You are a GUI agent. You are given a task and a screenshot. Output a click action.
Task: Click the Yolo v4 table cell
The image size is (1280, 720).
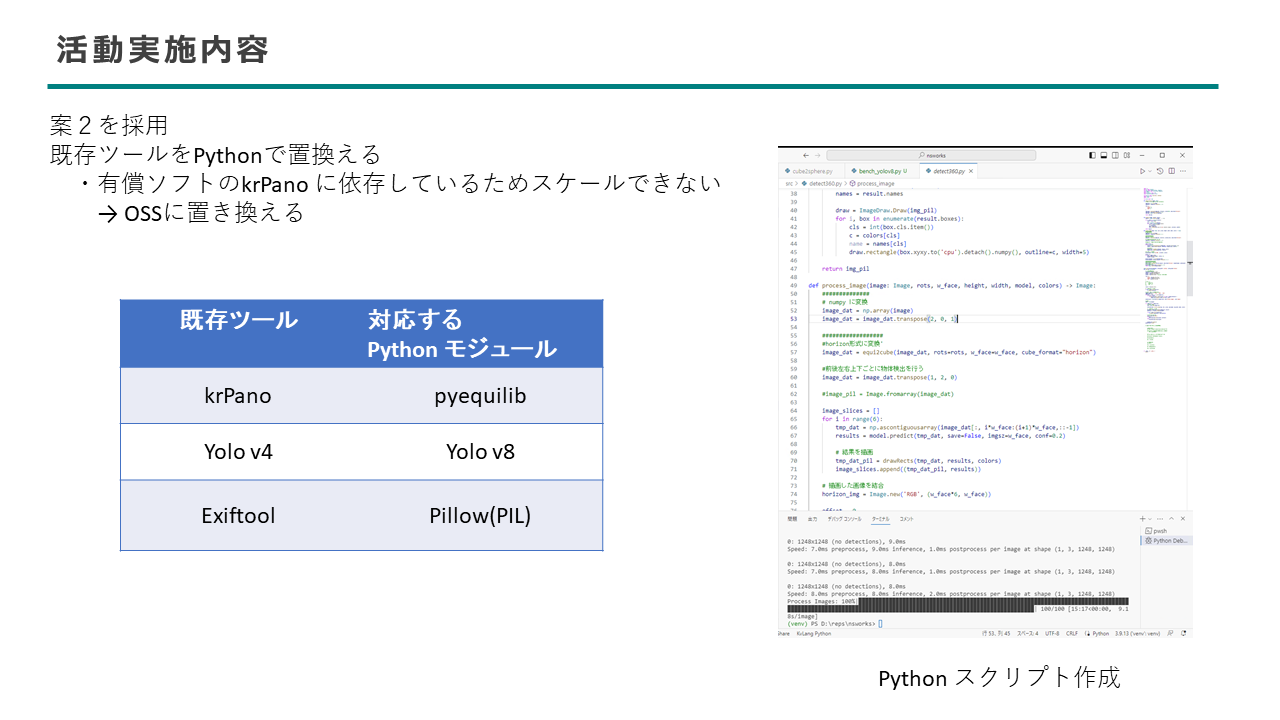tap(238, 452)
